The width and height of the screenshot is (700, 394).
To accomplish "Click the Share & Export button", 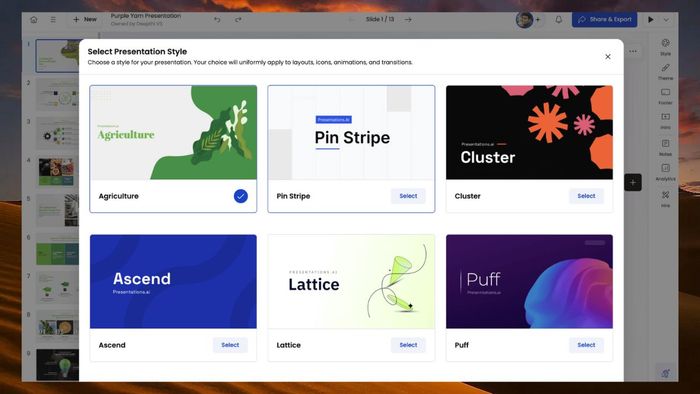I will click(604, 19).
